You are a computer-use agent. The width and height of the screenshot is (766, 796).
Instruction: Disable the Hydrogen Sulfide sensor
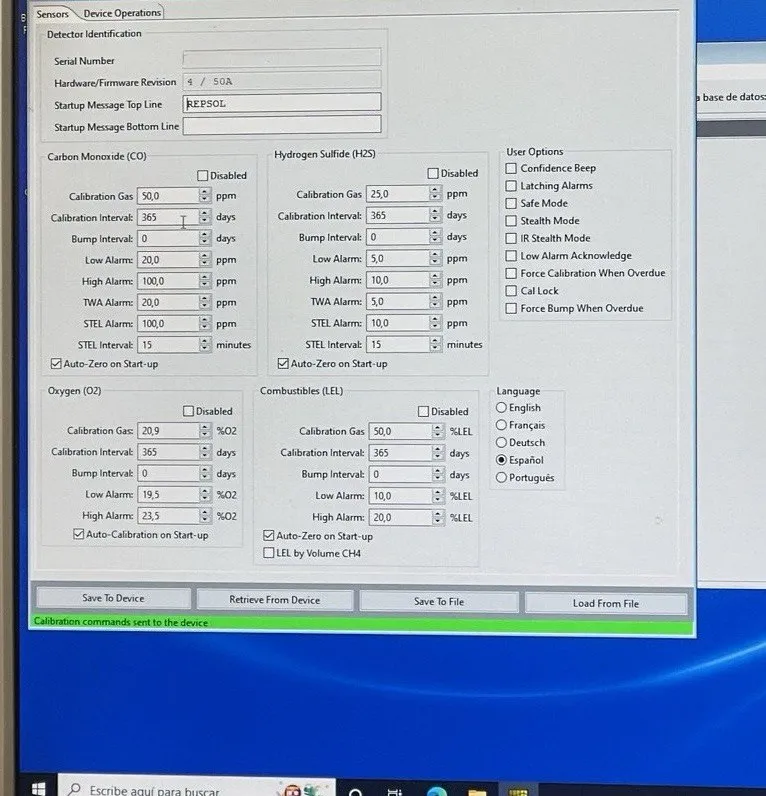433,174
